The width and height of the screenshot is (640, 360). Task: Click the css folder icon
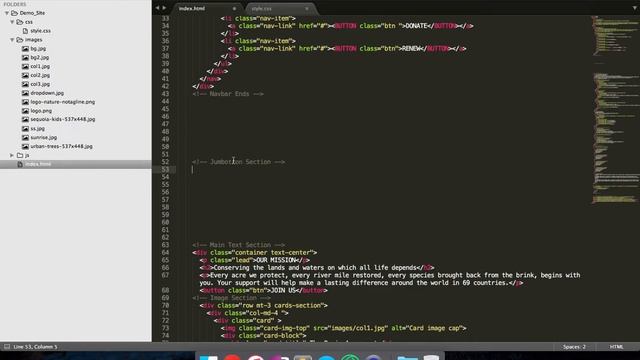click(20, 22)
